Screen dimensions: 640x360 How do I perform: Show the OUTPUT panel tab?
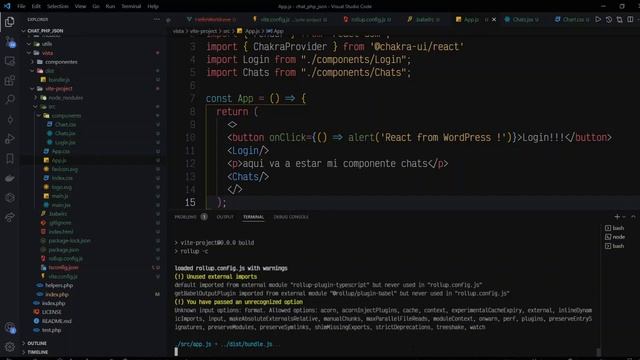tap(225, 217)
